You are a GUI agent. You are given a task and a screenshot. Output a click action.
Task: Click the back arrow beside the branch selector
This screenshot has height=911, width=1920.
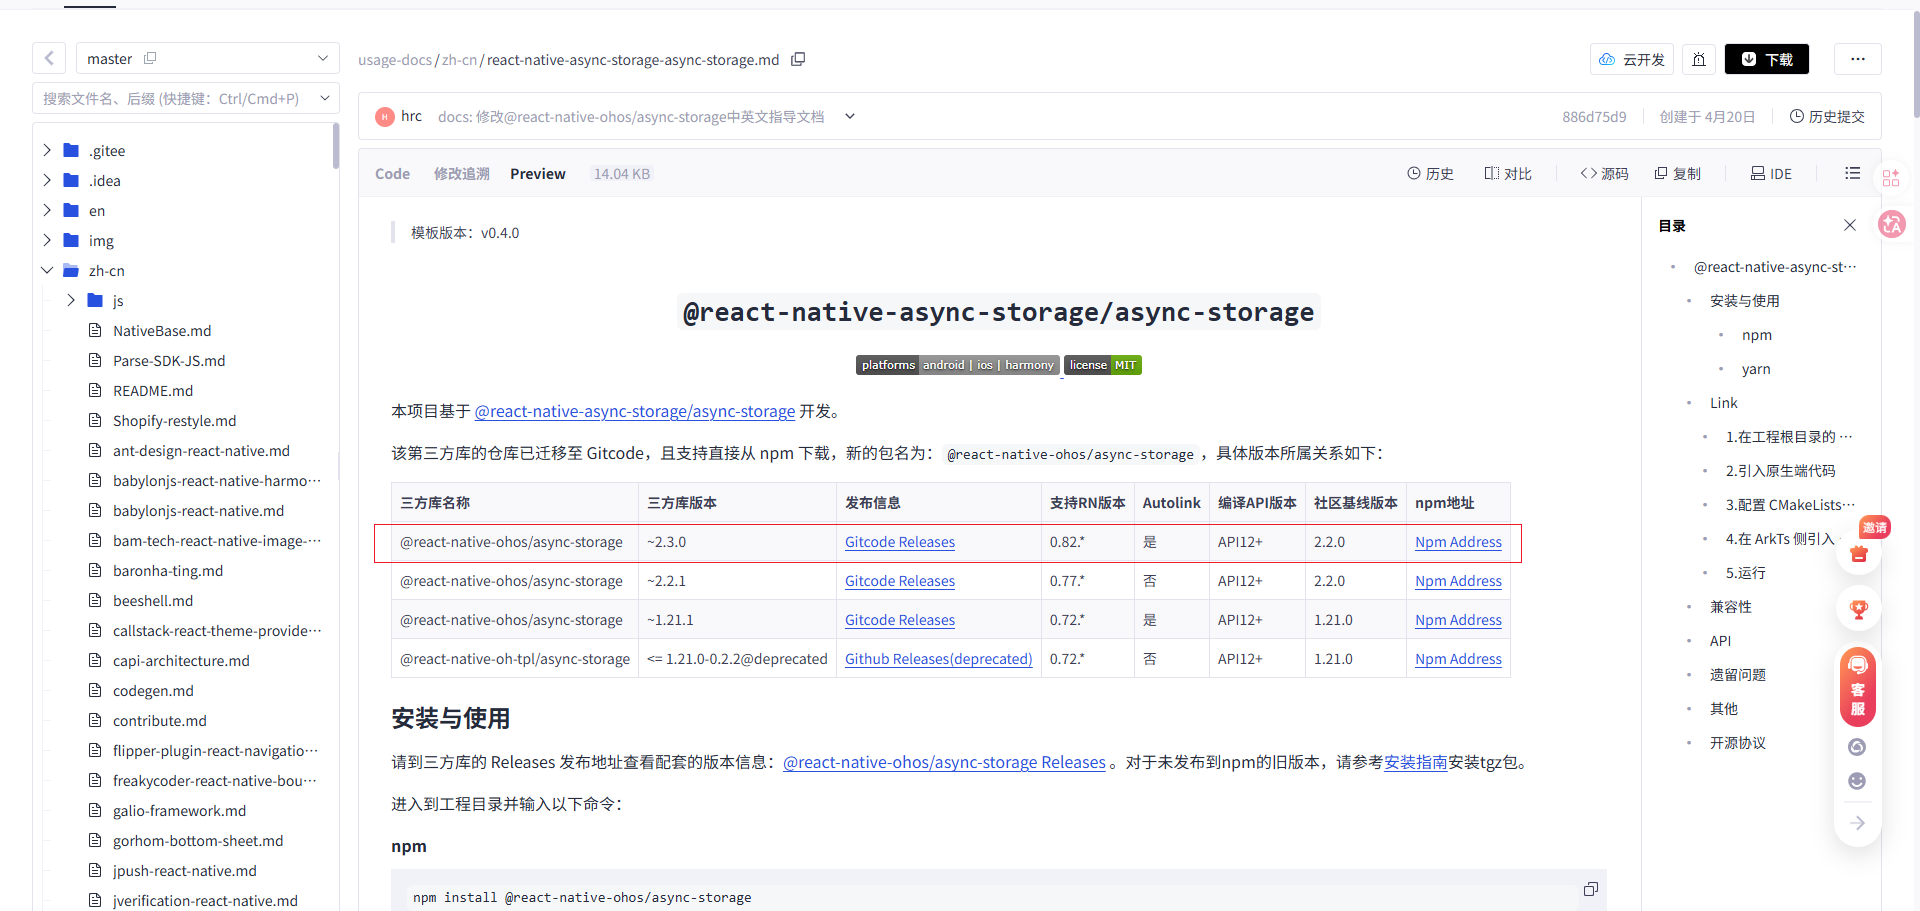(49, 58)
